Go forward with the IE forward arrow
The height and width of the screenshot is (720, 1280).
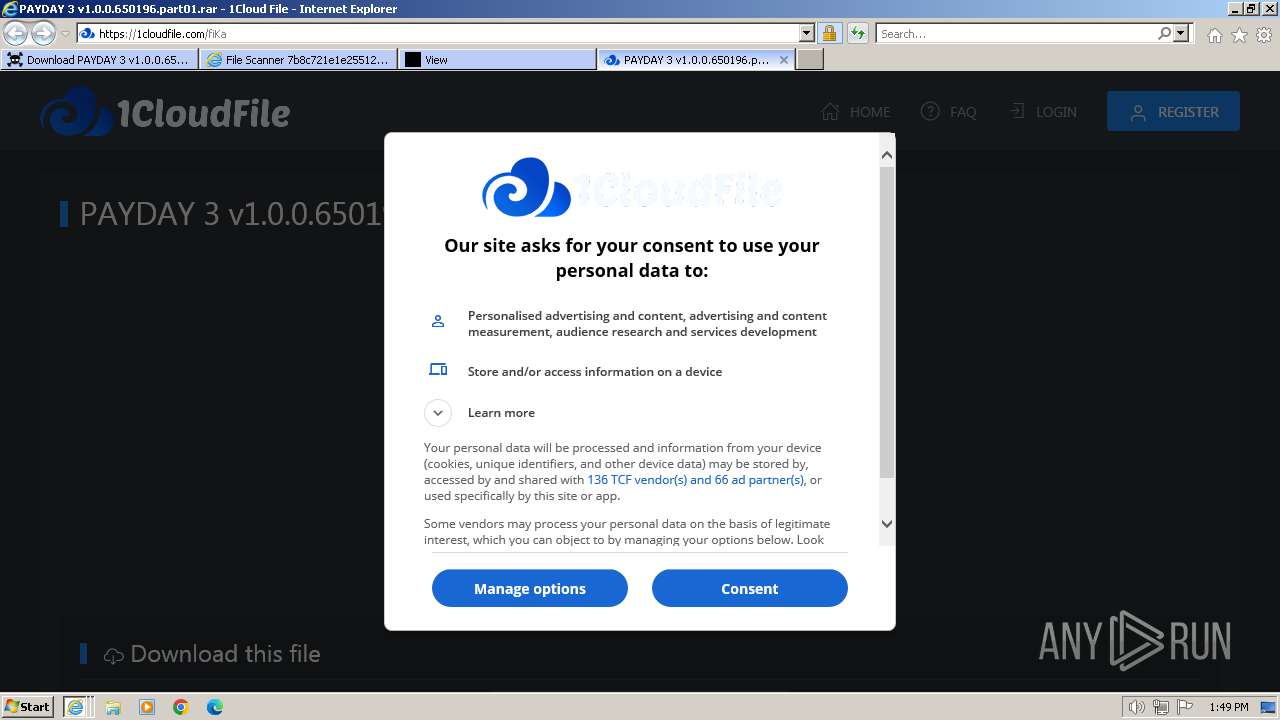tap(43, 33)
